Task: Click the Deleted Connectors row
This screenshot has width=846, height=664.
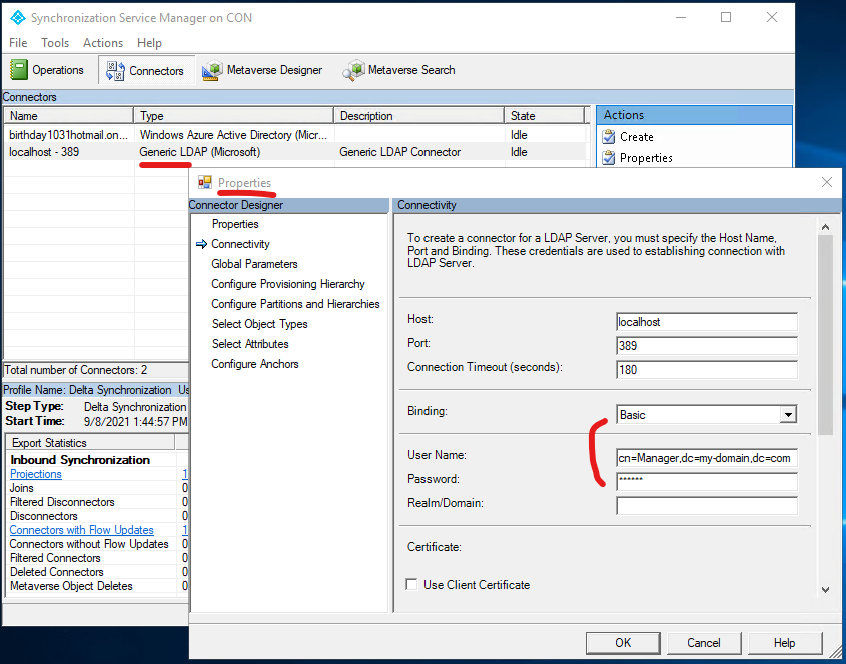Action: click(x=97, y=572)
